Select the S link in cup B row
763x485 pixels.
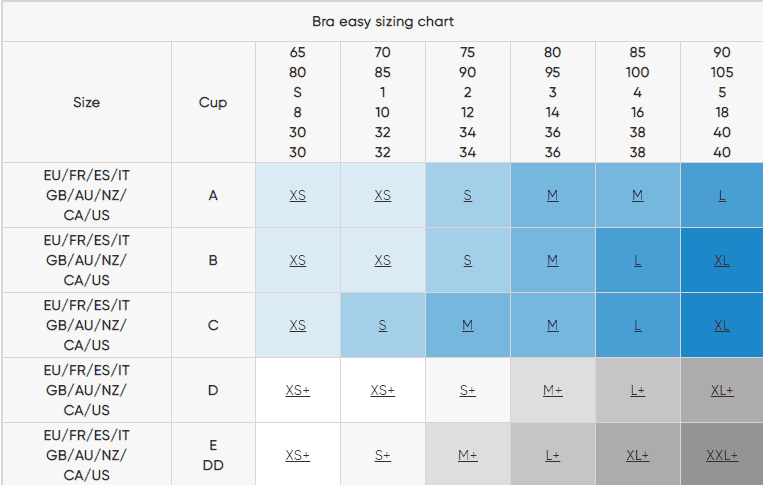(468, 260)
